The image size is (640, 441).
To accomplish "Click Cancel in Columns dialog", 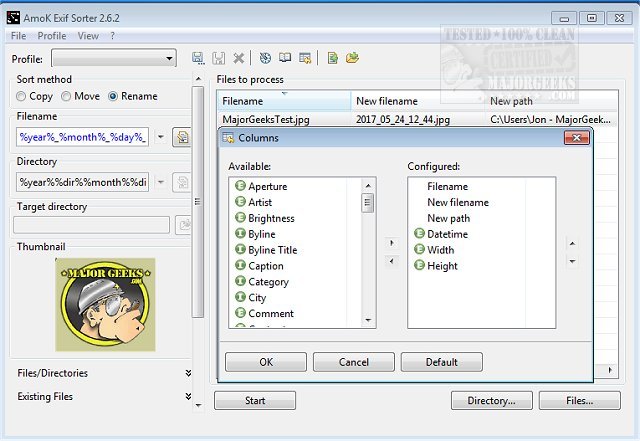I will coord(353,362).
